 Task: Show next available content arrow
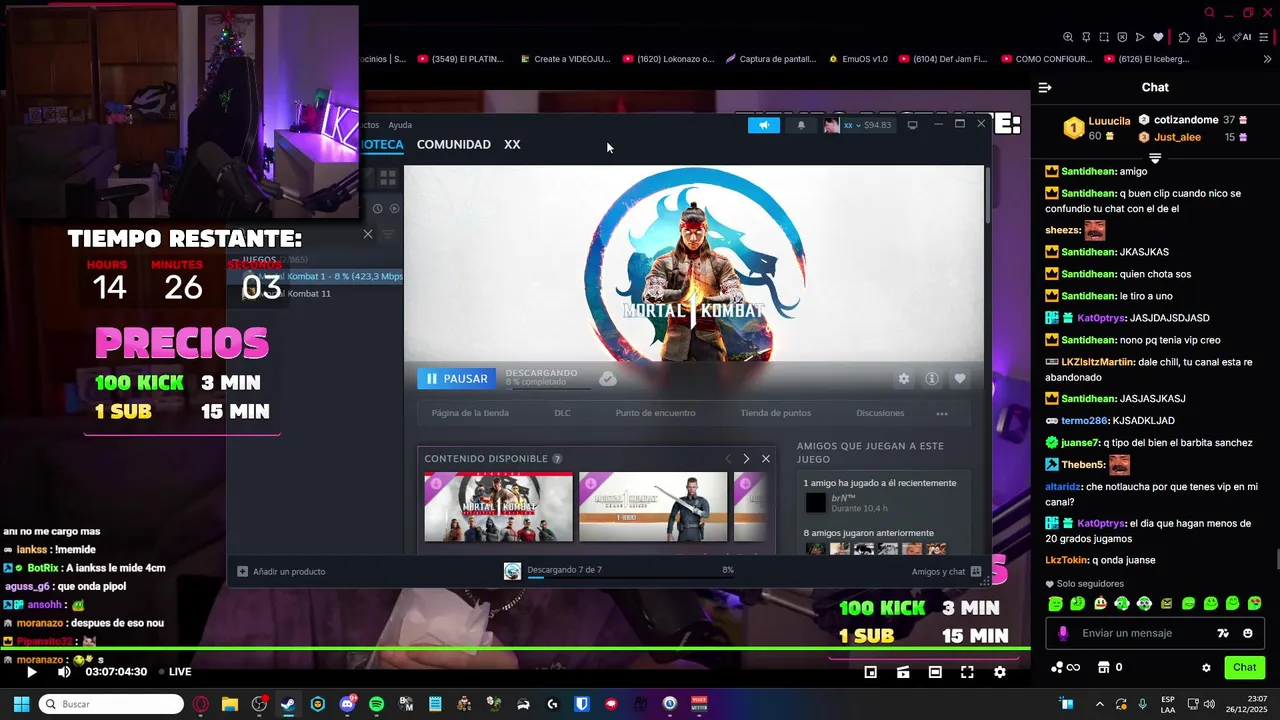click(746, 459)
